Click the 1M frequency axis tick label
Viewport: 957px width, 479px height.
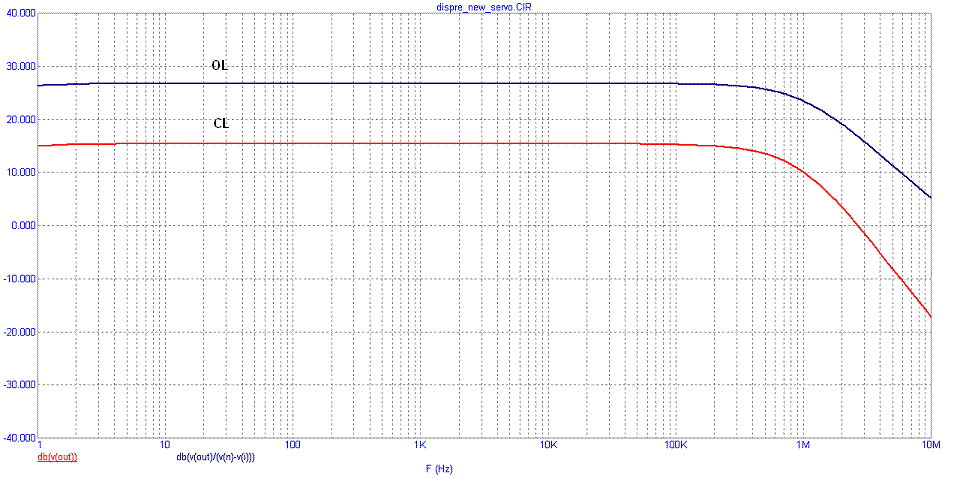click(803, 445)
